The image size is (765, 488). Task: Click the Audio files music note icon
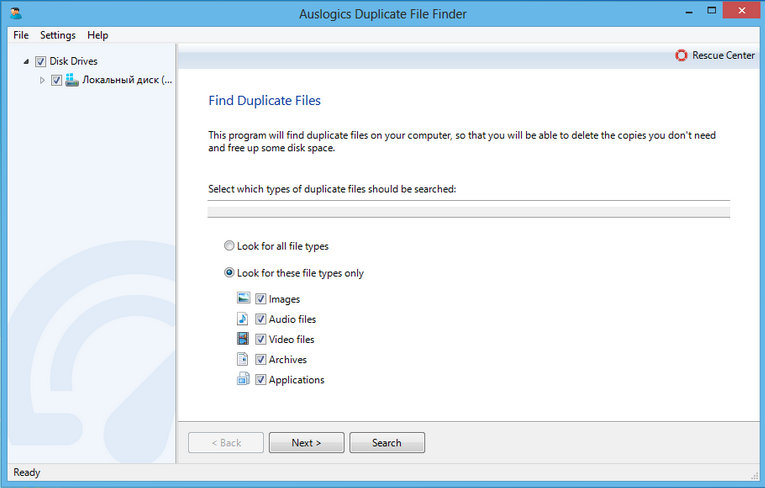(243, 319)
